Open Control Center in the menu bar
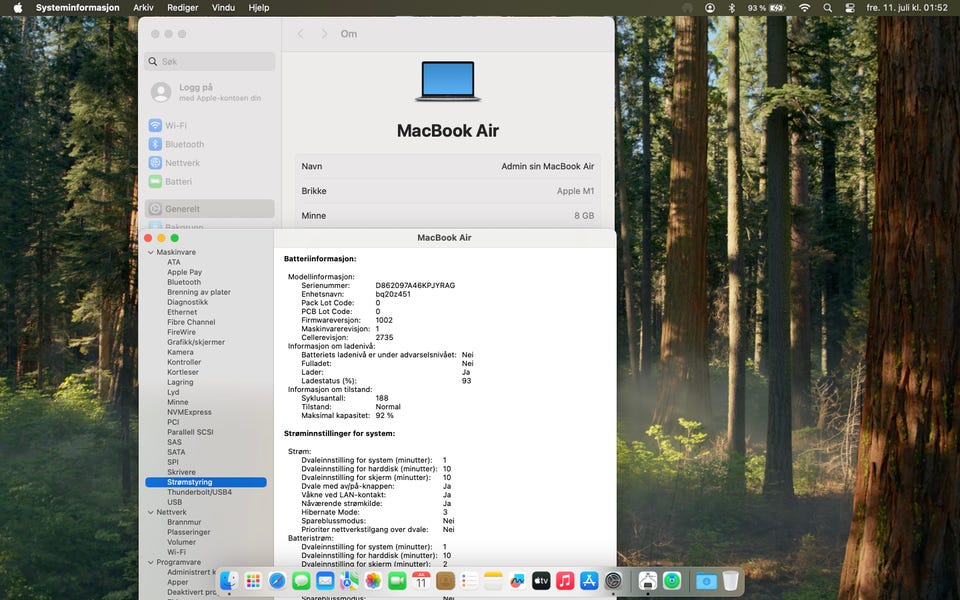960x600 pixels. 851,8
